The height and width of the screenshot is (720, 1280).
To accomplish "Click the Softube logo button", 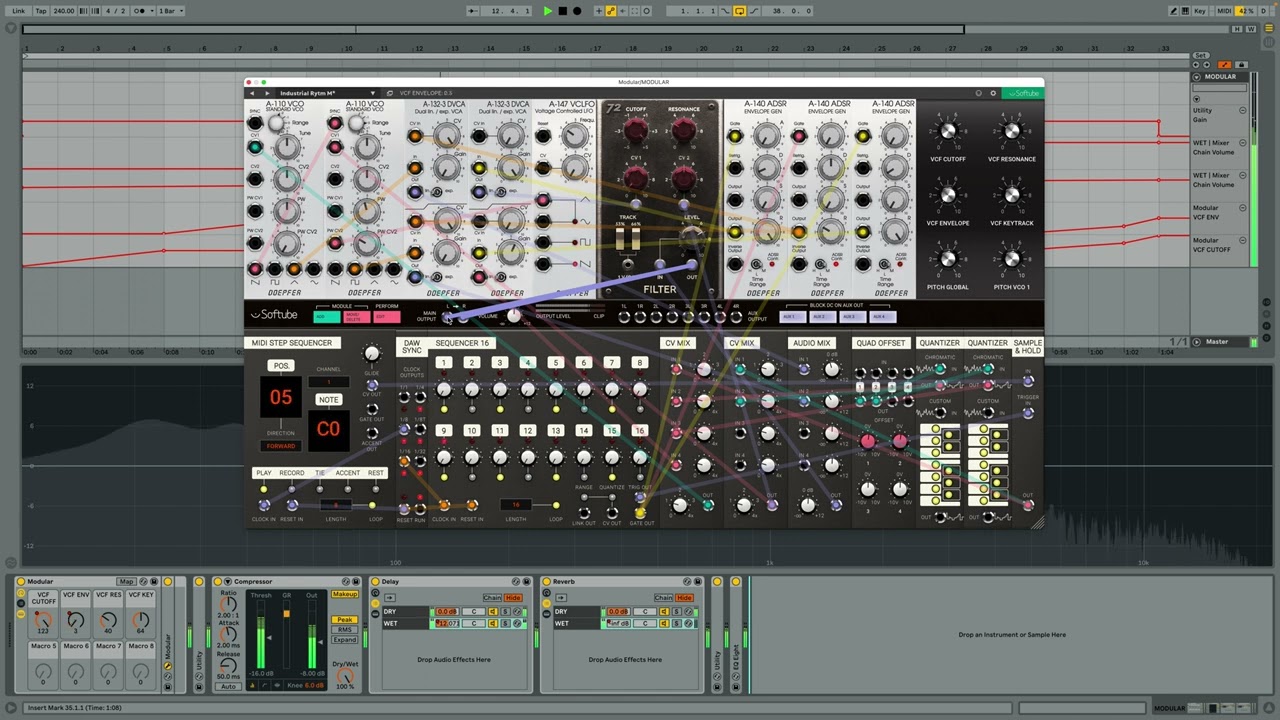I will 1023,93.
